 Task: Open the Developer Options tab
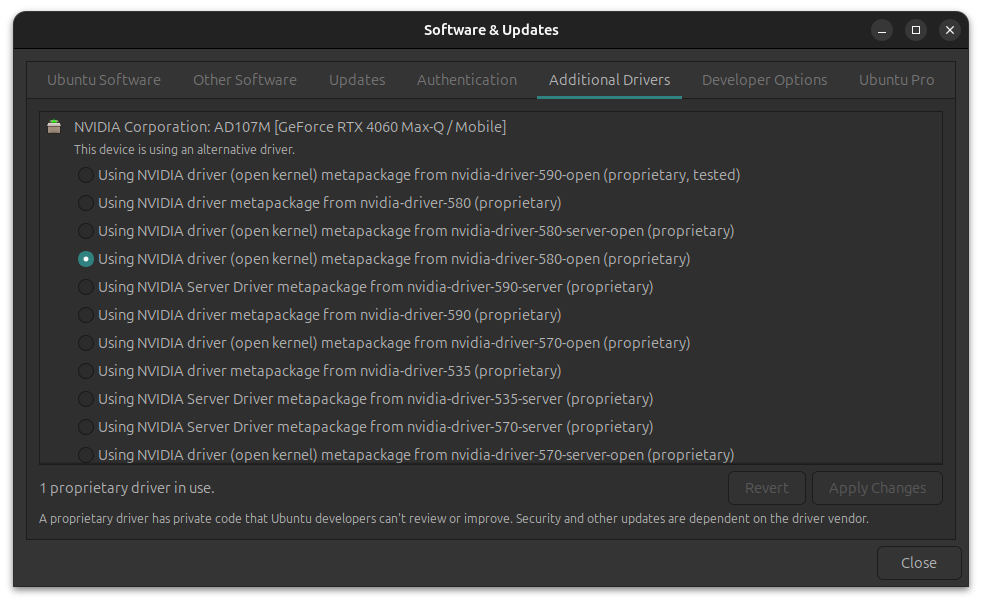[x=764, y=79]
